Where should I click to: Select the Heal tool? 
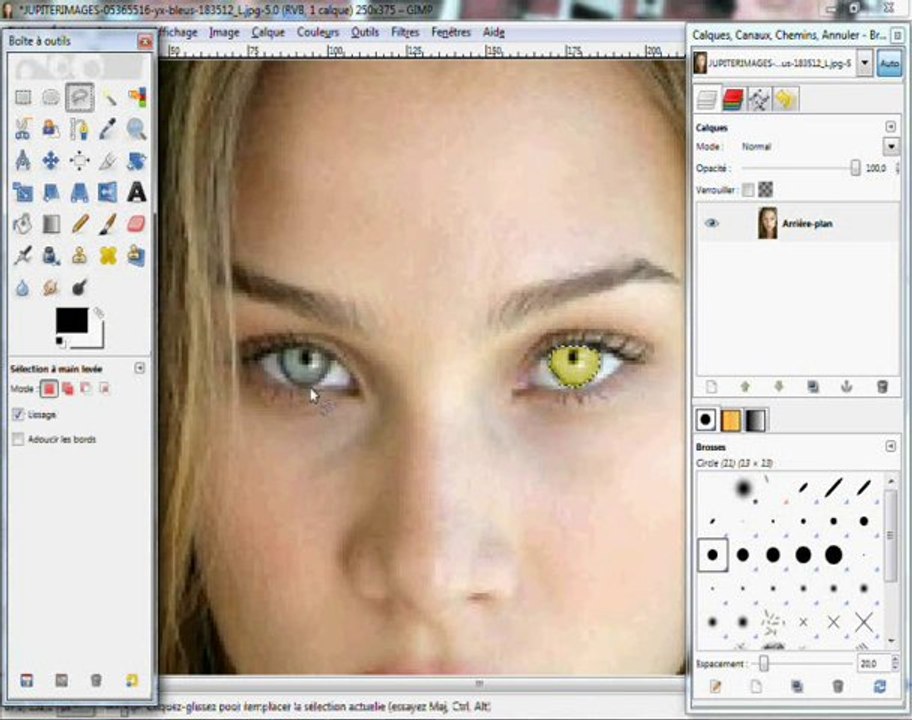point(108,255)
